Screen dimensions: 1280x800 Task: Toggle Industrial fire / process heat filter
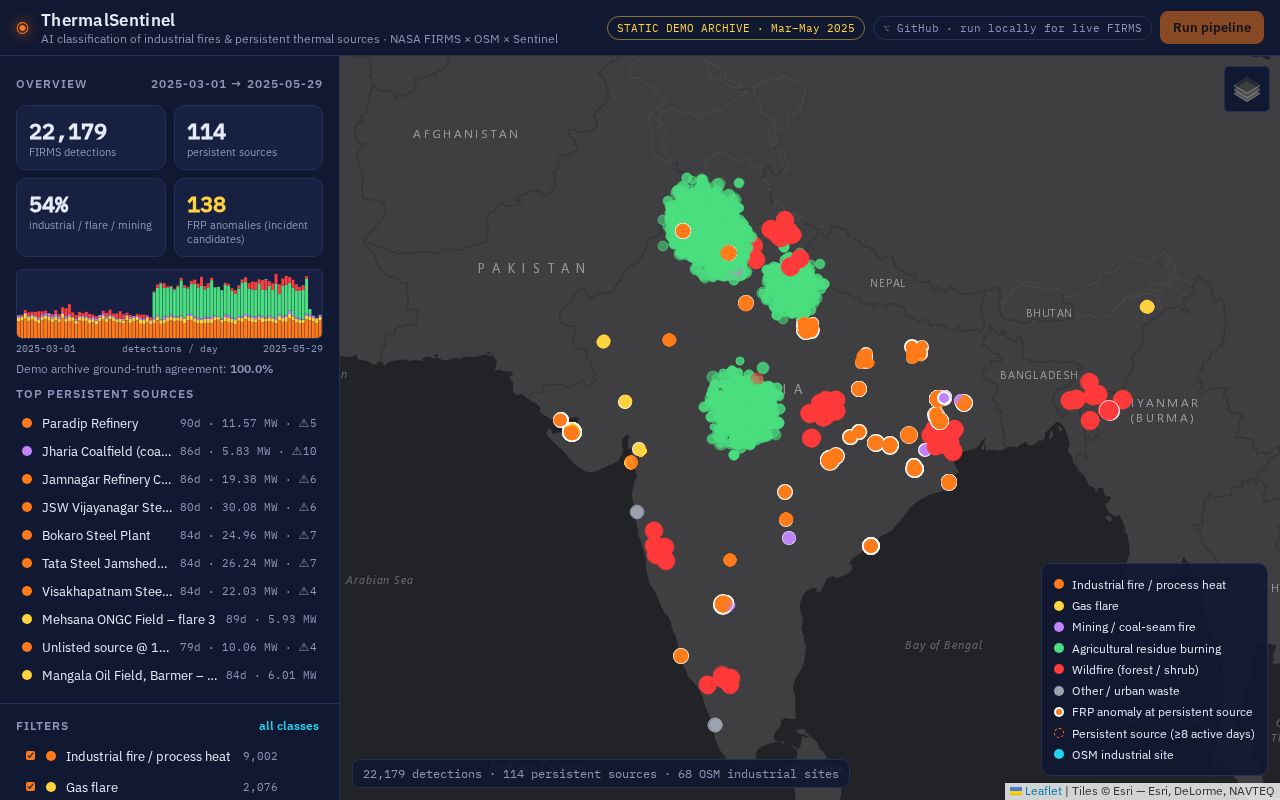point(30,756)
